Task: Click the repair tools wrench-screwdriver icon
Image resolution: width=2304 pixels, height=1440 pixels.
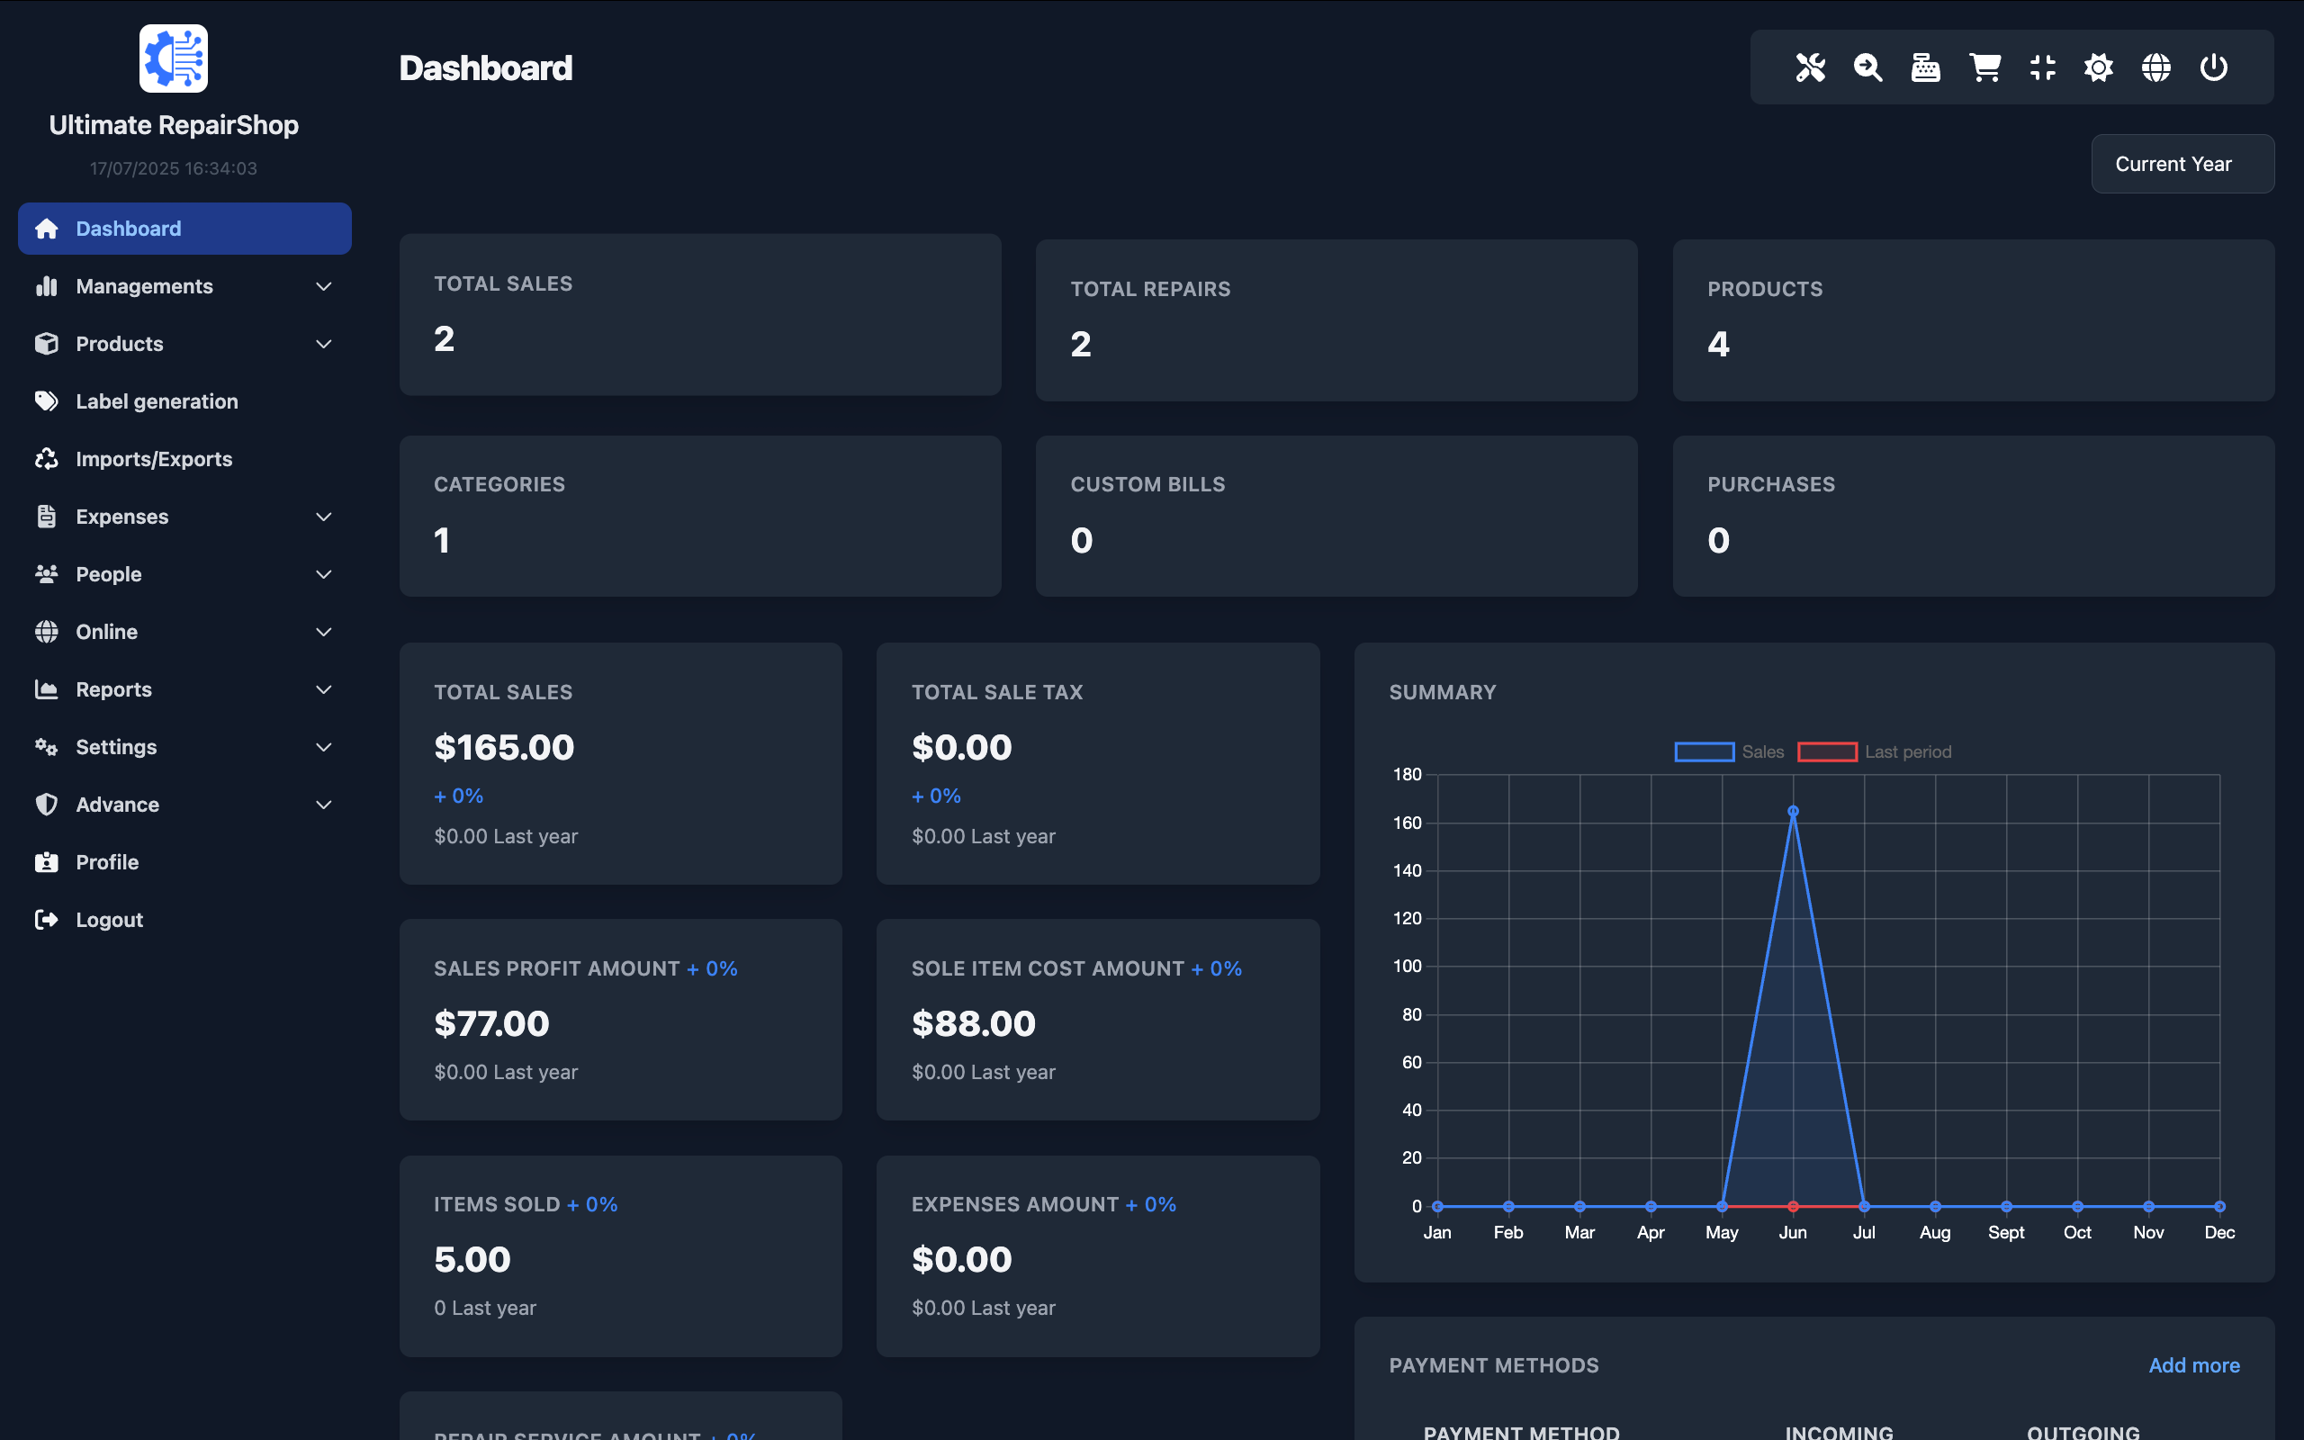Action: [x=1810, y=67]
